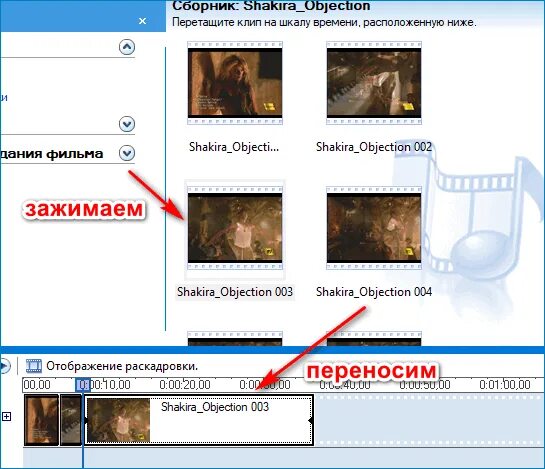Collapse the top task section chevron
545x469 pixels.
coord(127,47)
